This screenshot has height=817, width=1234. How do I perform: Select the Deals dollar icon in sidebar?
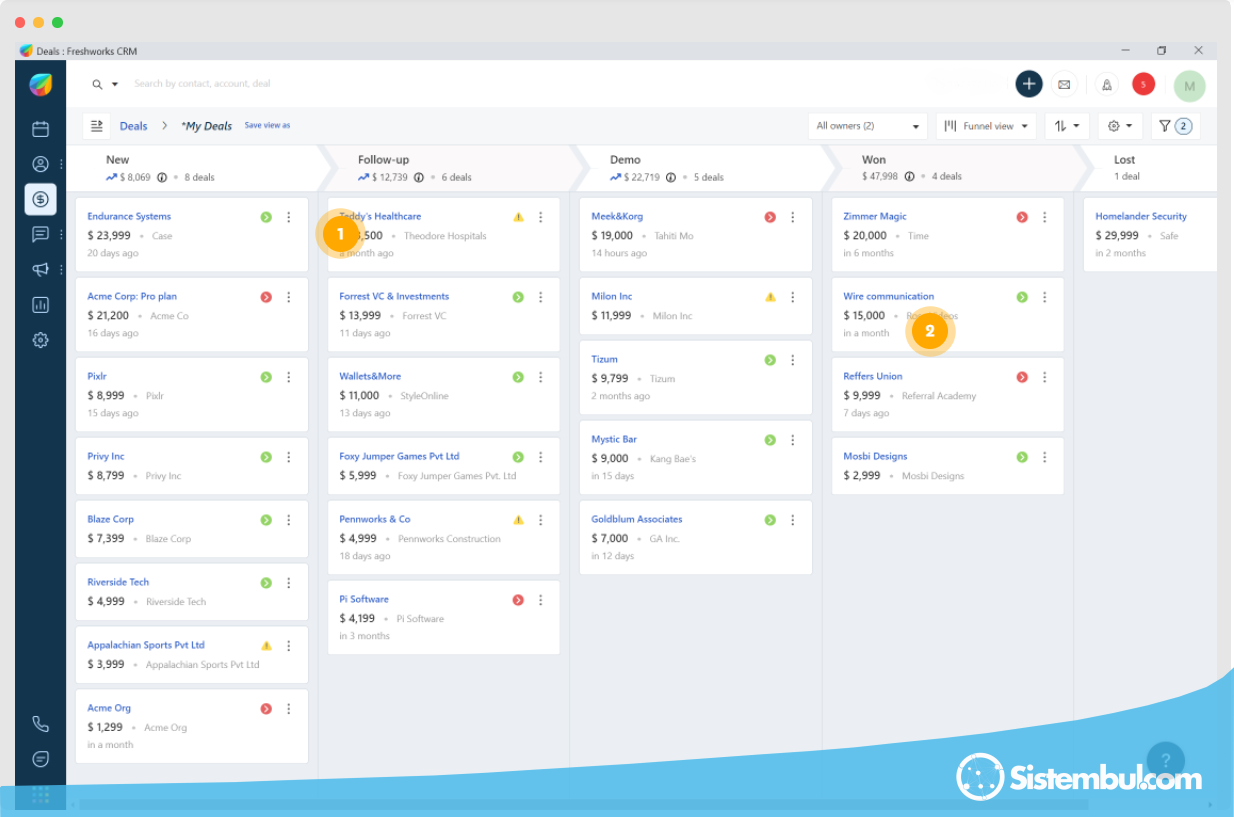(x=40, y=199)
